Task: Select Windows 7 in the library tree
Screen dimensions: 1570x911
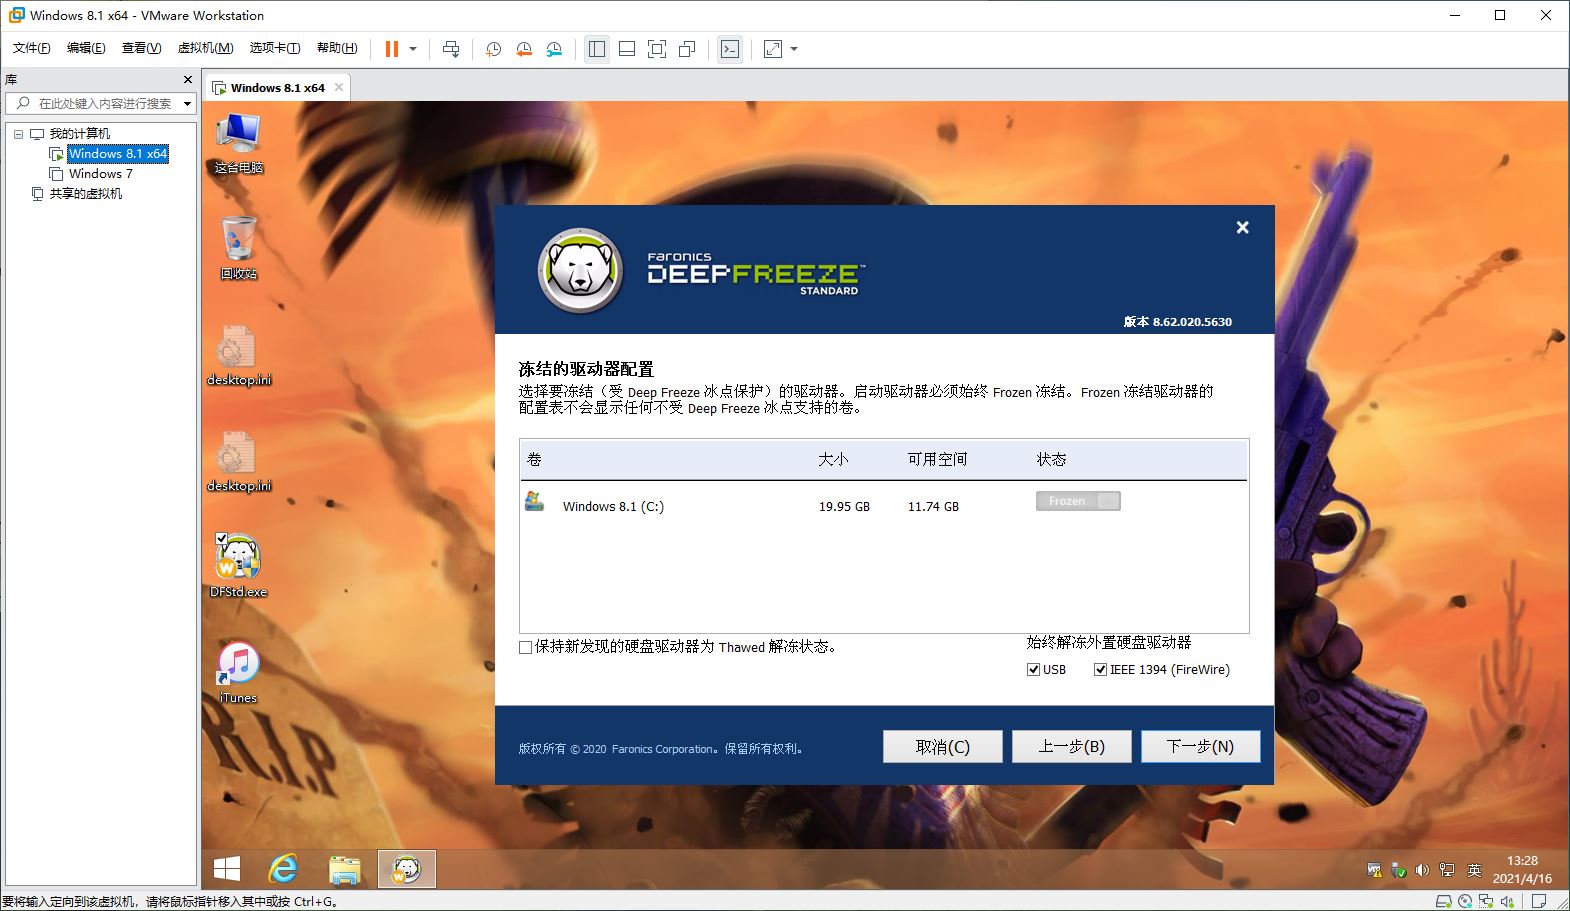Action: point(100,174)
